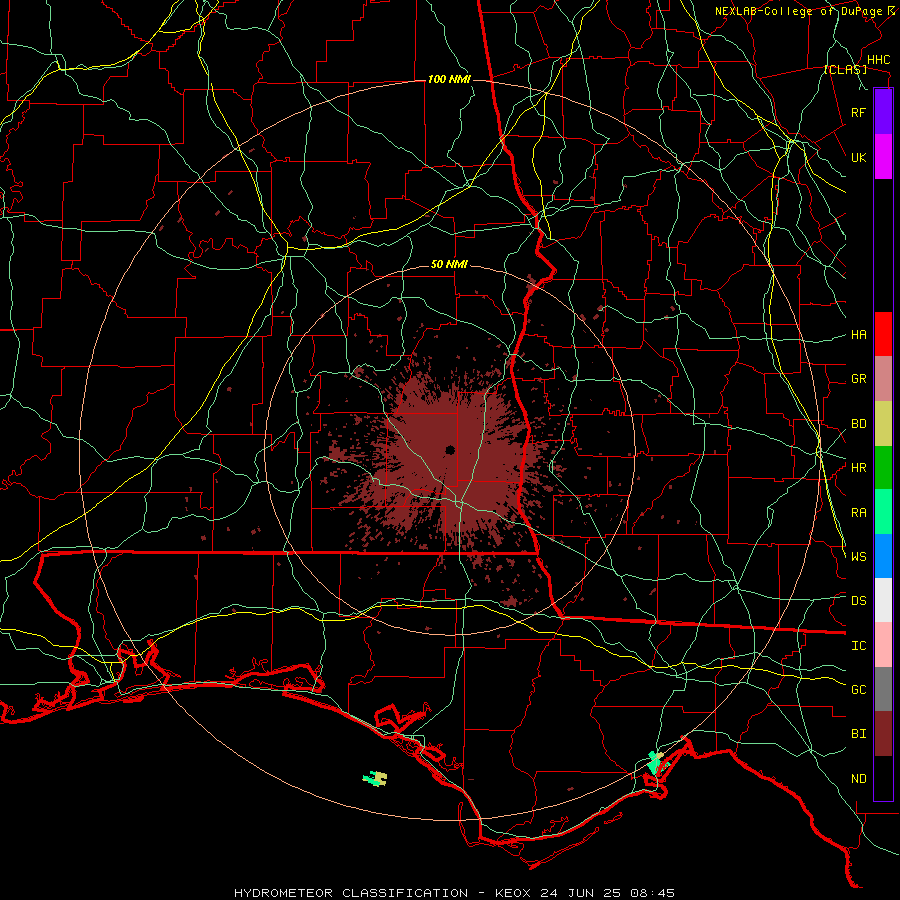Click the RA legend label

(858, 513)
